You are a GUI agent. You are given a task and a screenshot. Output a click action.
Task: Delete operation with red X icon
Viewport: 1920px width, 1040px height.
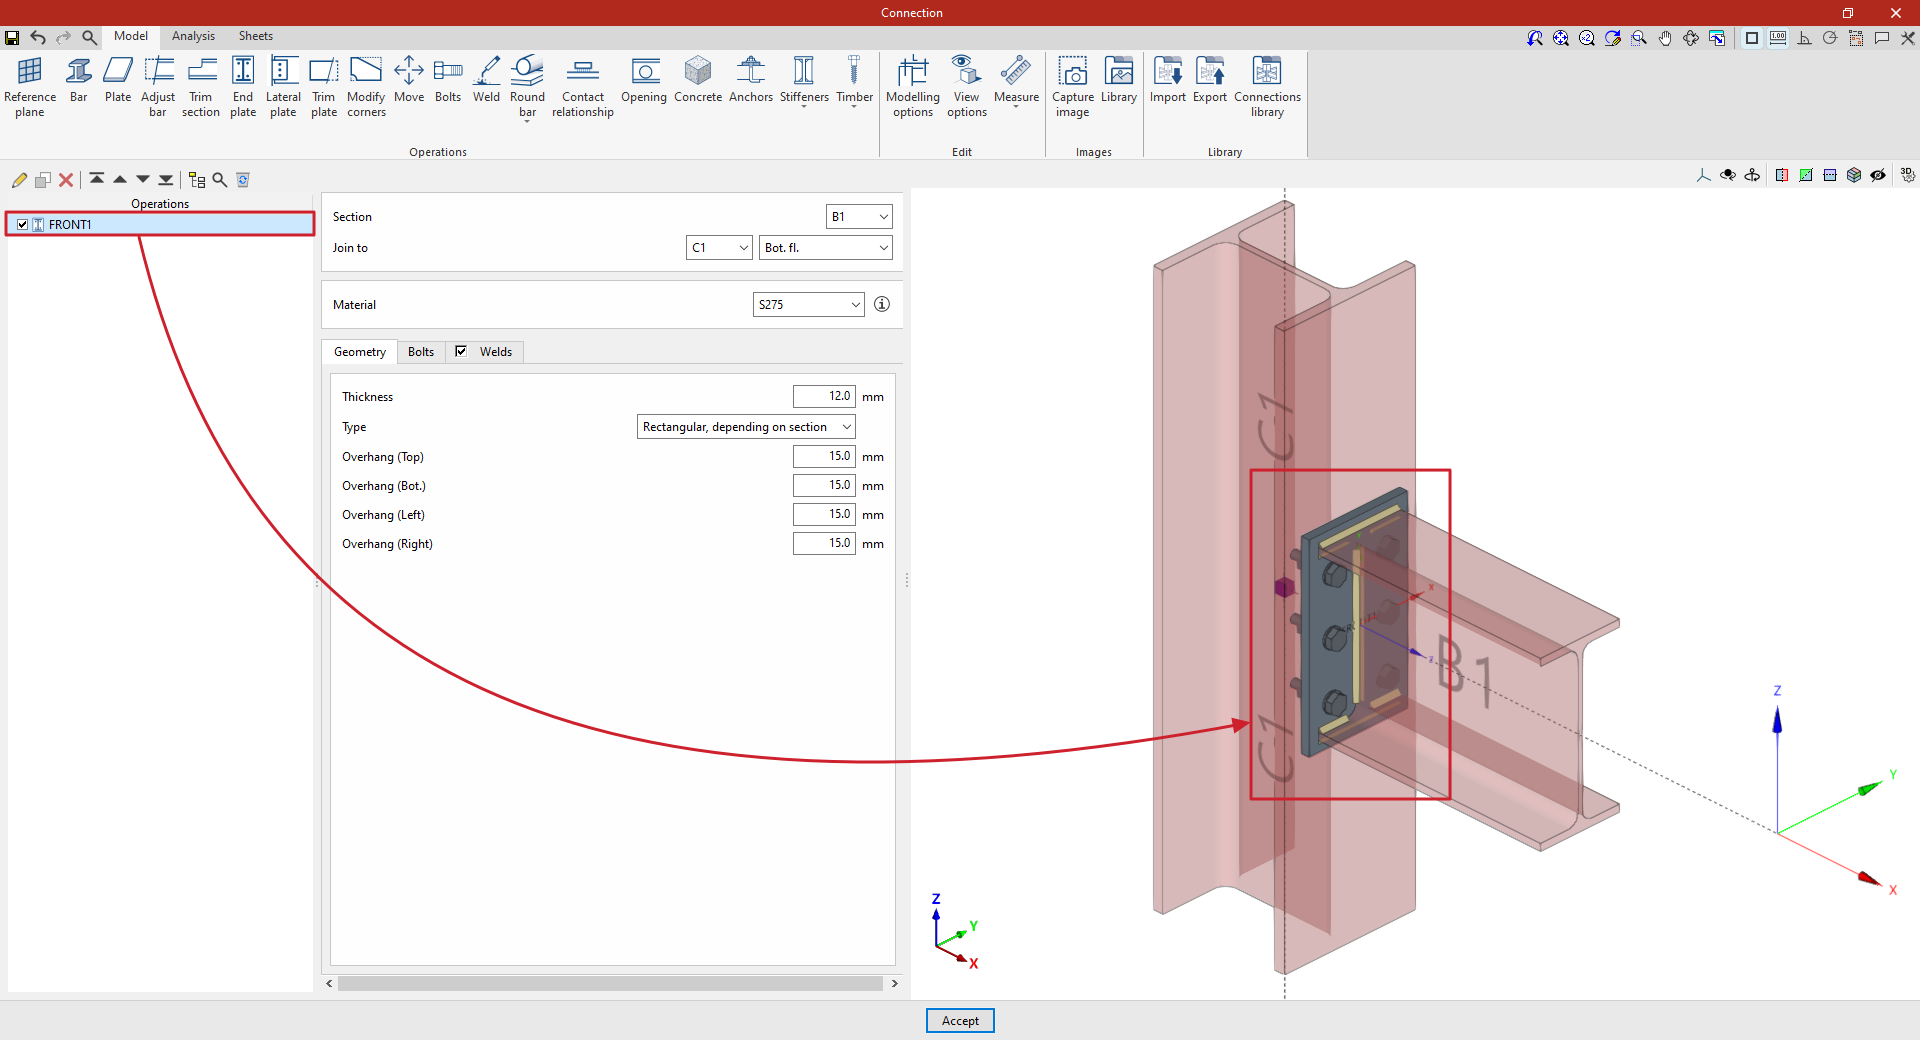pyautogui.click(x=66, y=180)
